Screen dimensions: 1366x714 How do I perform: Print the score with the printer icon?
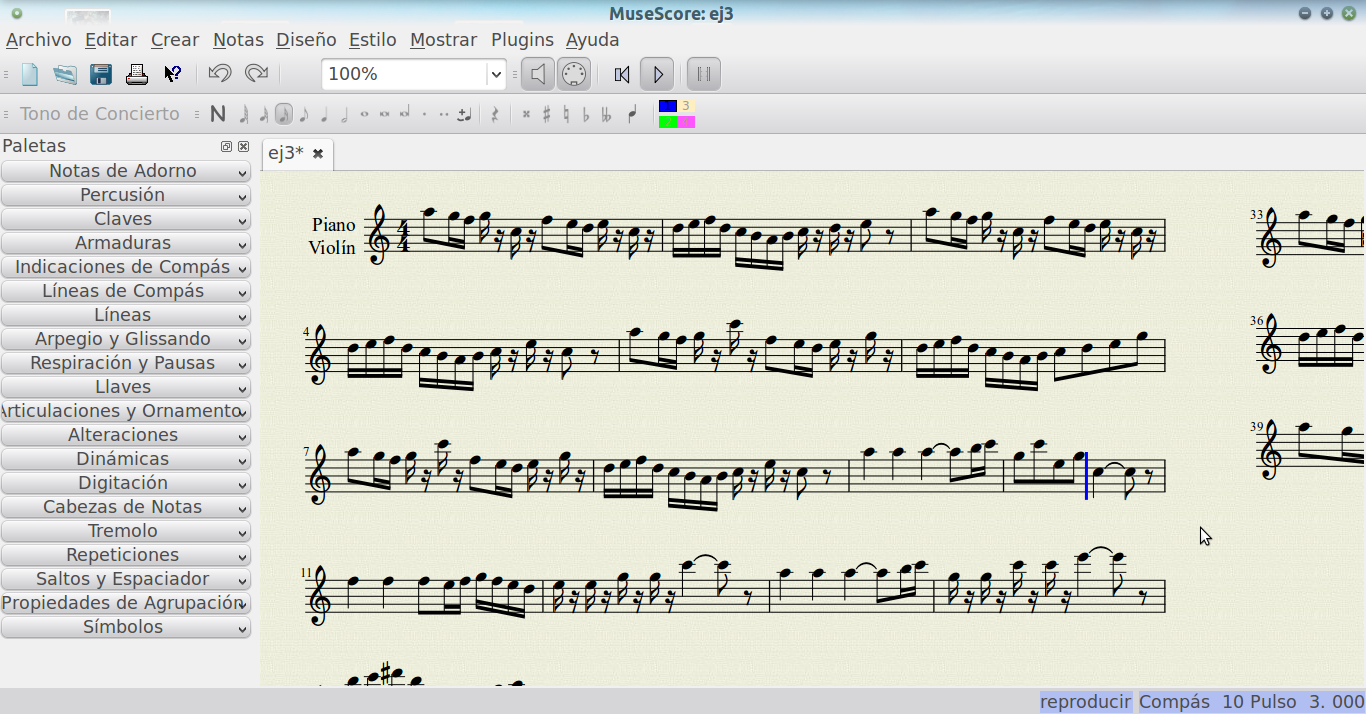tap(136, 74)
